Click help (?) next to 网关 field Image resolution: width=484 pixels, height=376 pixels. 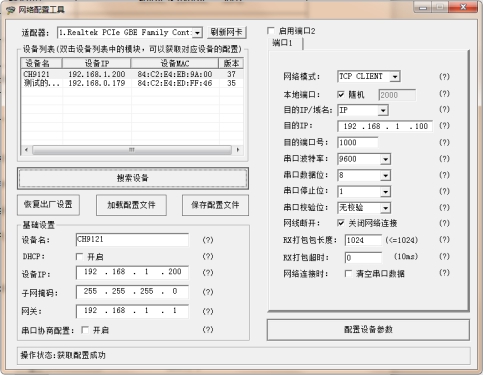208,312
